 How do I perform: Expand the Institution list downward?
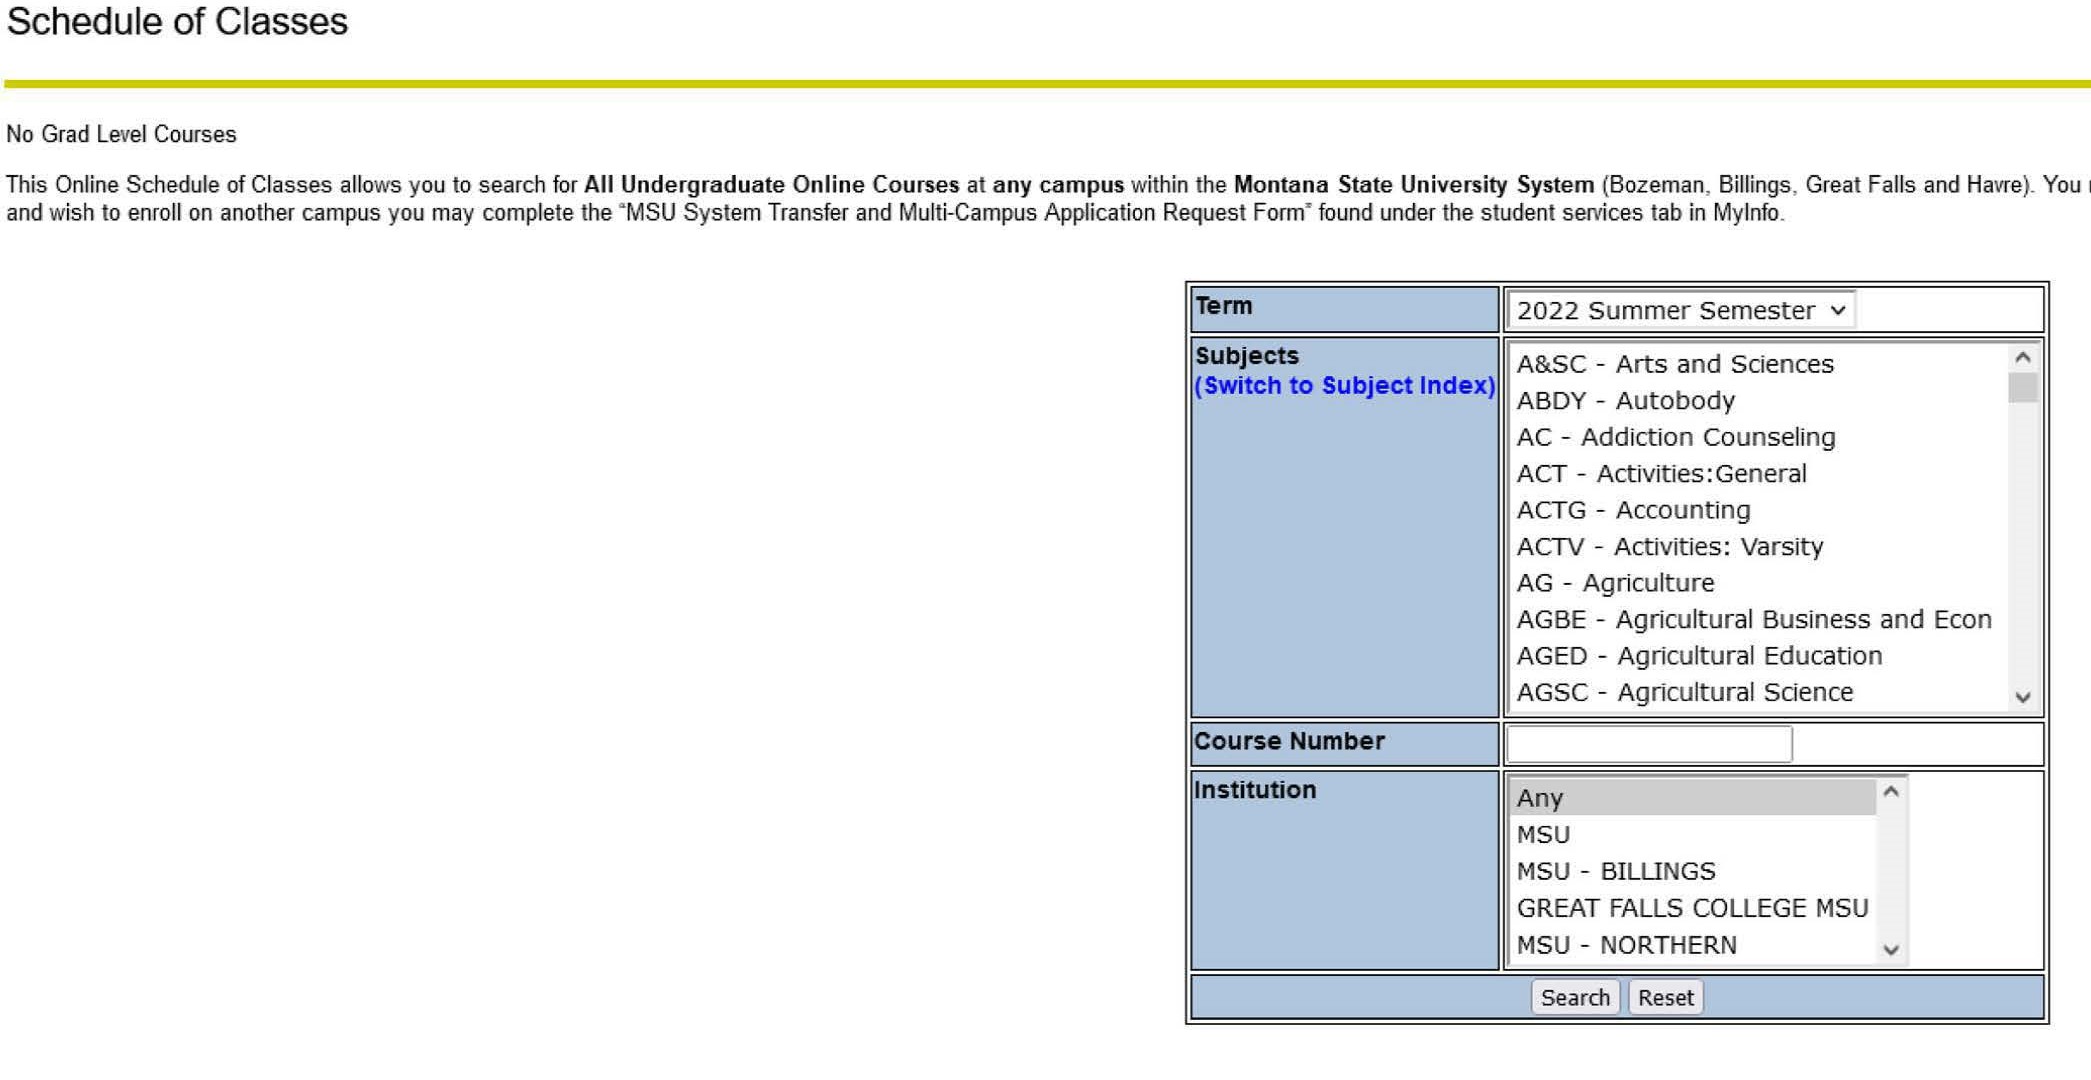1894,948
